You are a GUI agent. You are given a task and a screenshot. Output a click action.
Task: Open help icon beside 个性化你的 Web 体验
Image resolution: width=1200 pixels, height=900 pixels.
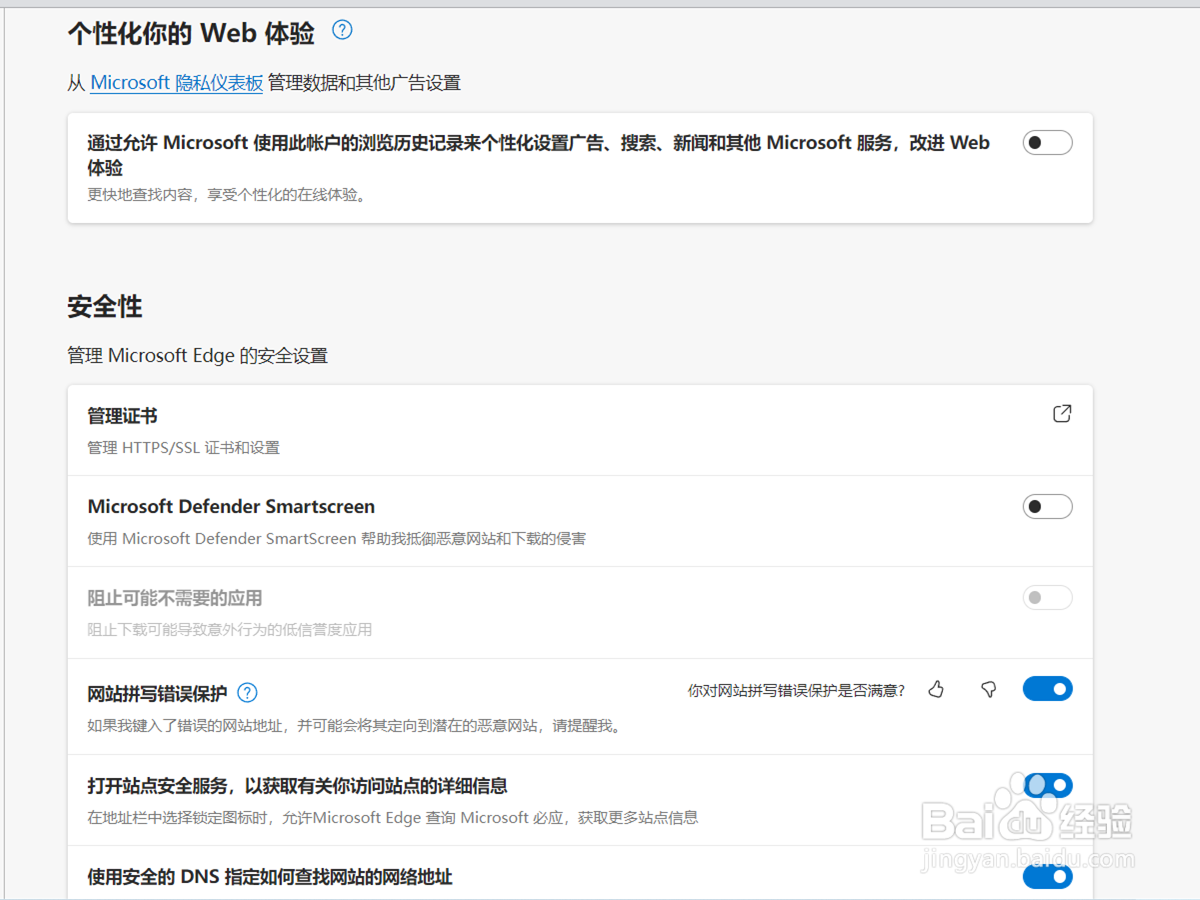click(342, 30)
